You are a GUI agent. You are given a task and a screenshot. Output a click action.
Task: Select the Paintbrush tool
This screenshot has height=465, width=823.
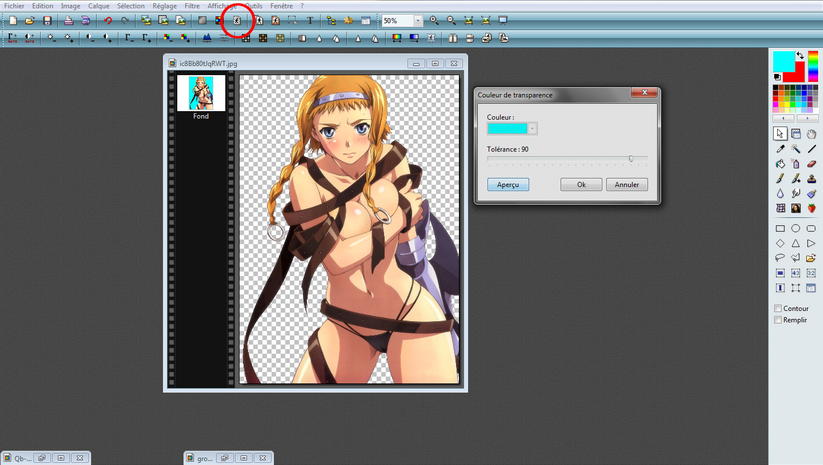[x=780, y=178]
